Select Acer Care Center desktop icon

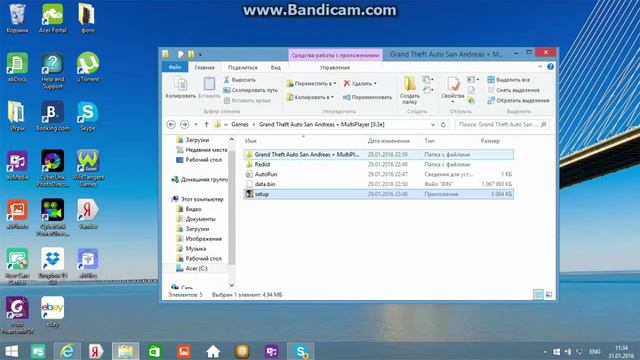coord(17,267)
